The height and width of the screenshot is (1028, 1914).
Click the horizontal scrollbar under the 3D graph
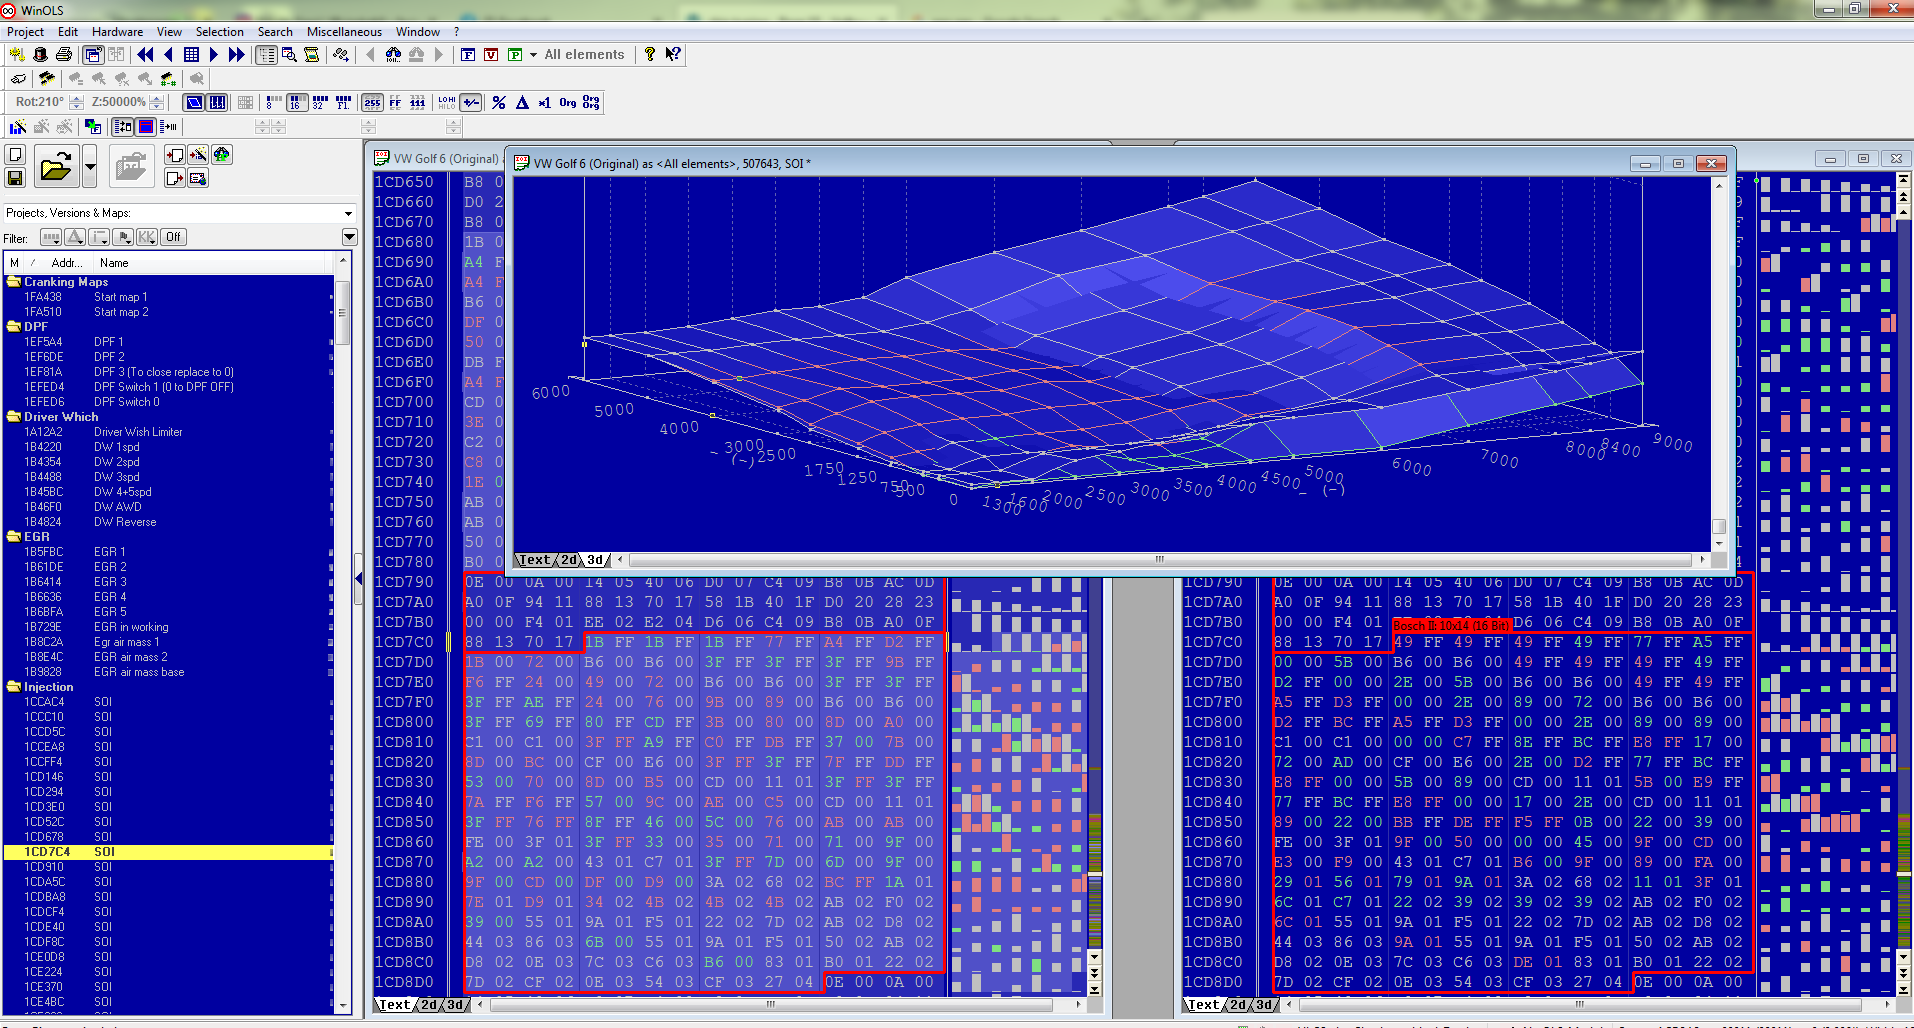1160,560
